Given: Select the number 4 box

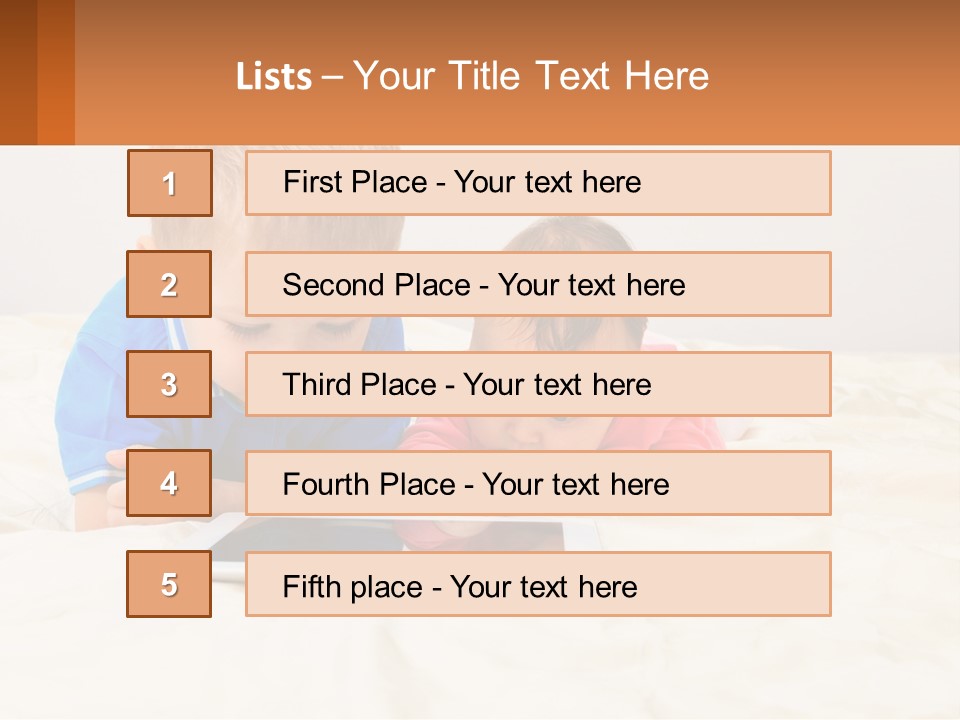Looking at the screenshot, I should [x=169, y=484].
